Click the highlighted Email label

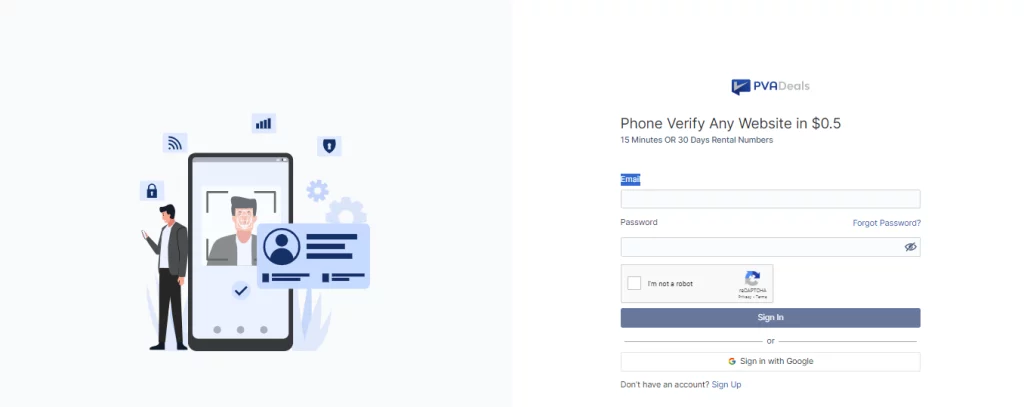pos(630,180)
